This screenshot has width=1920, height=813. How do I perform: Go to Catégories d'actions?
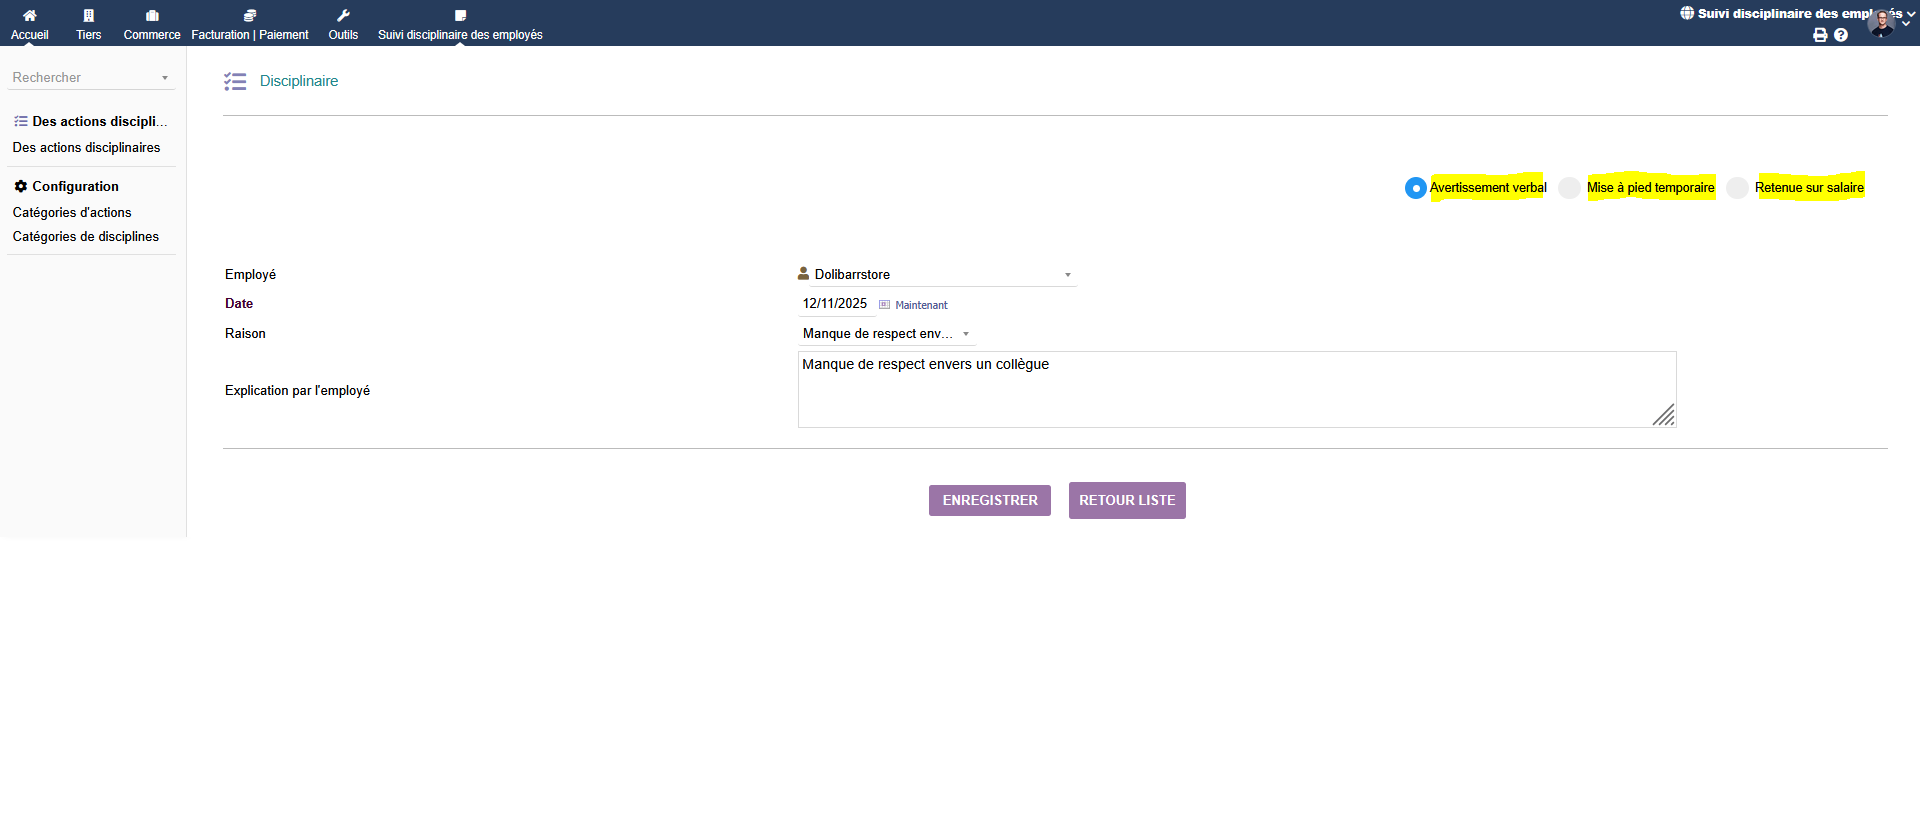pyautogui.click(x=72, y=212)
